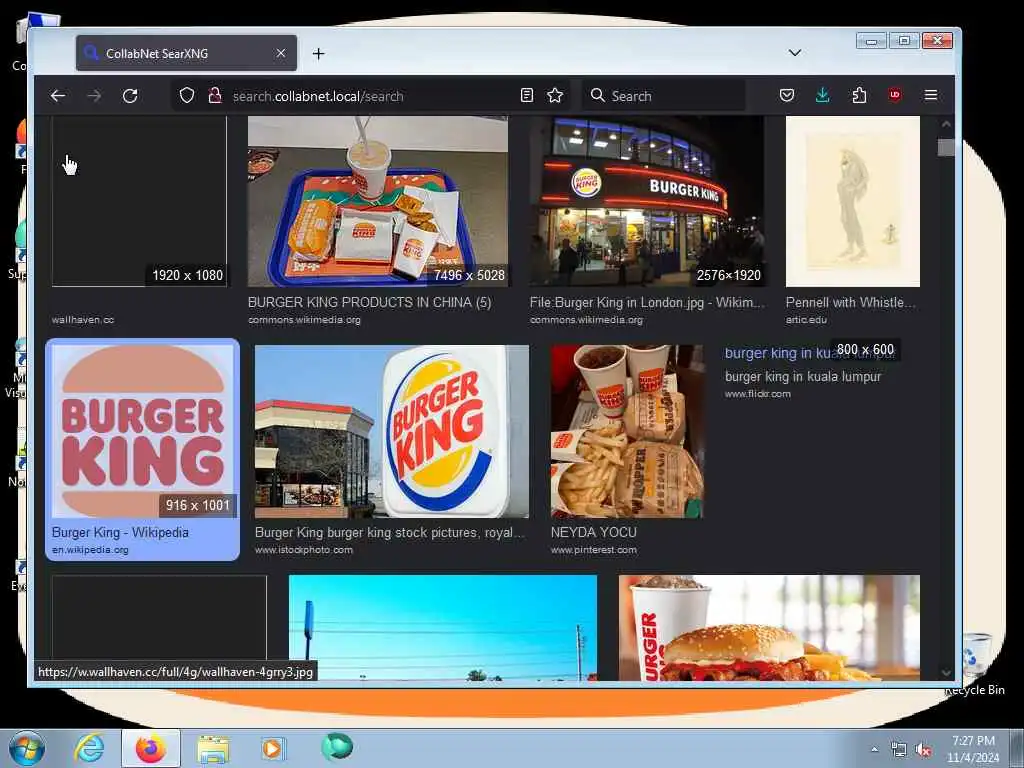
Task: Open the Firefox downloads panel
Action: pos(823,95)
